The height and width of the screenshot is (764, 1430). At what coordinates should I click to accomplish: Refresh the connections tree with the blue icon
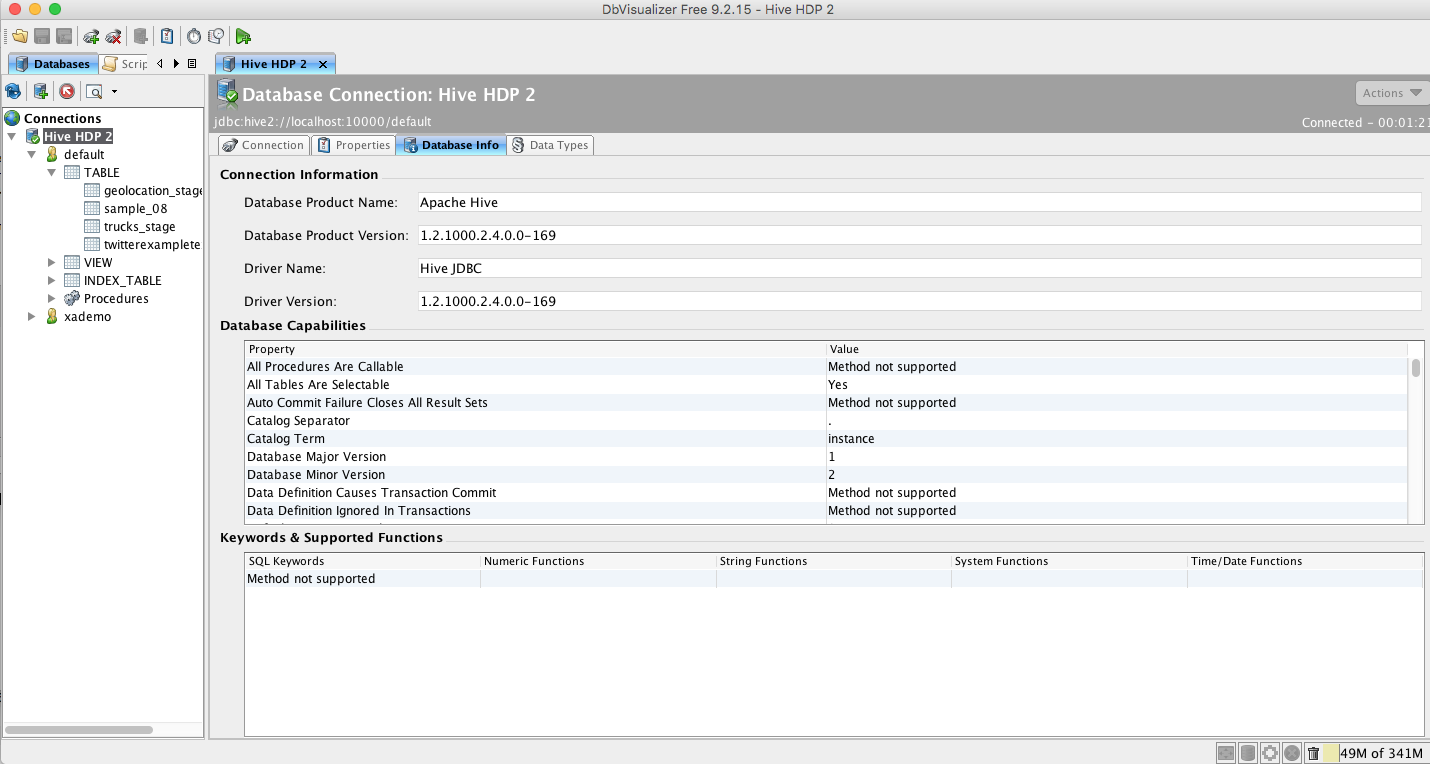click(13, 91)
